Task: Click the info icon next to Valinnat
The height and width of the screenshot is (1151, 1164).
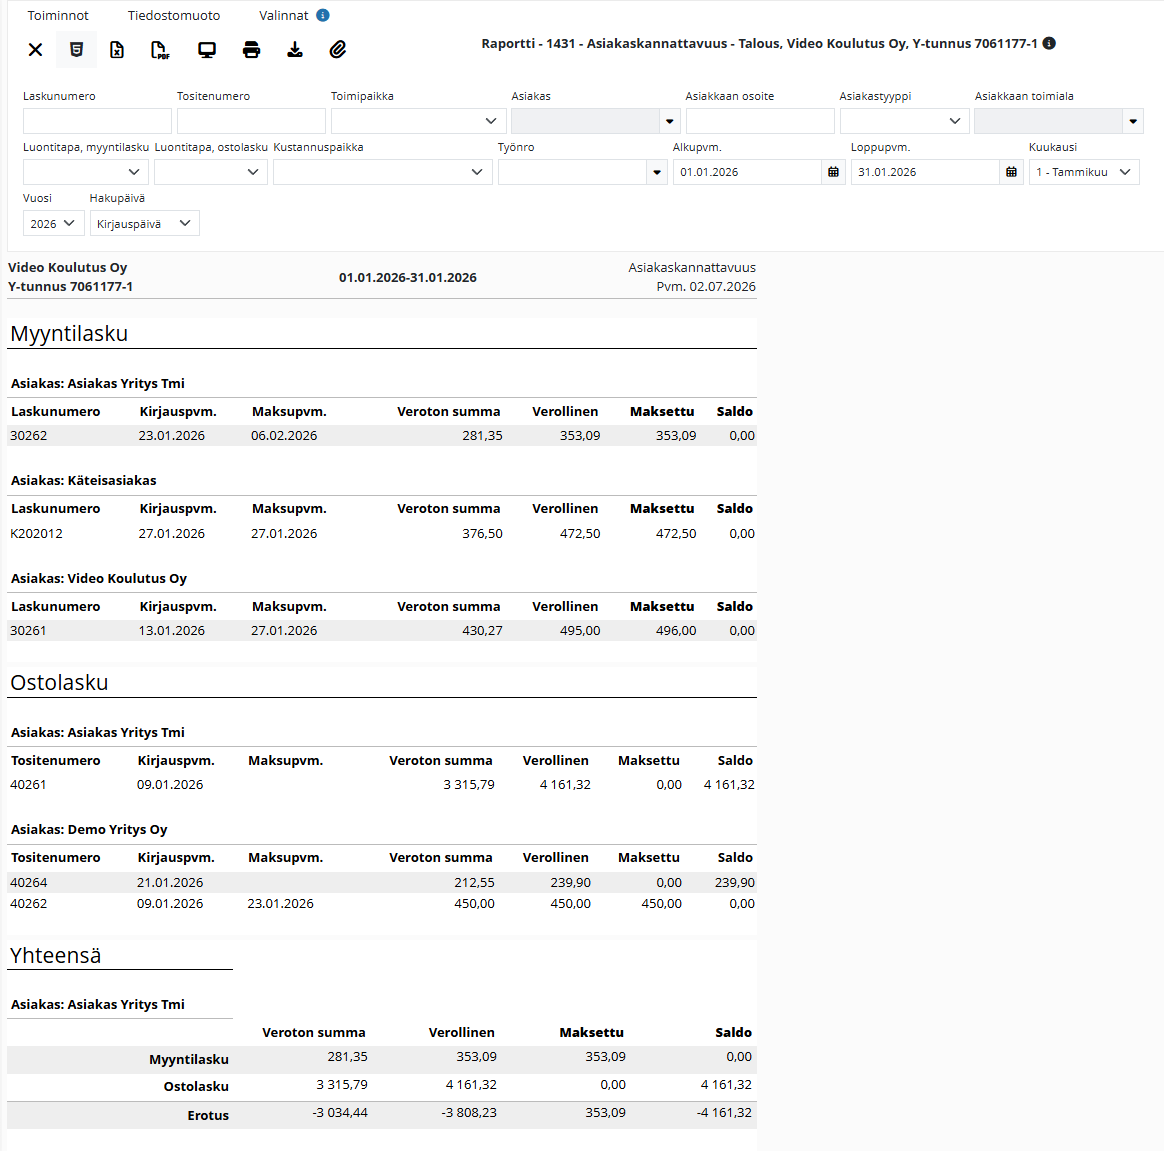Action: pyautogui.click(x=323, y=15)
